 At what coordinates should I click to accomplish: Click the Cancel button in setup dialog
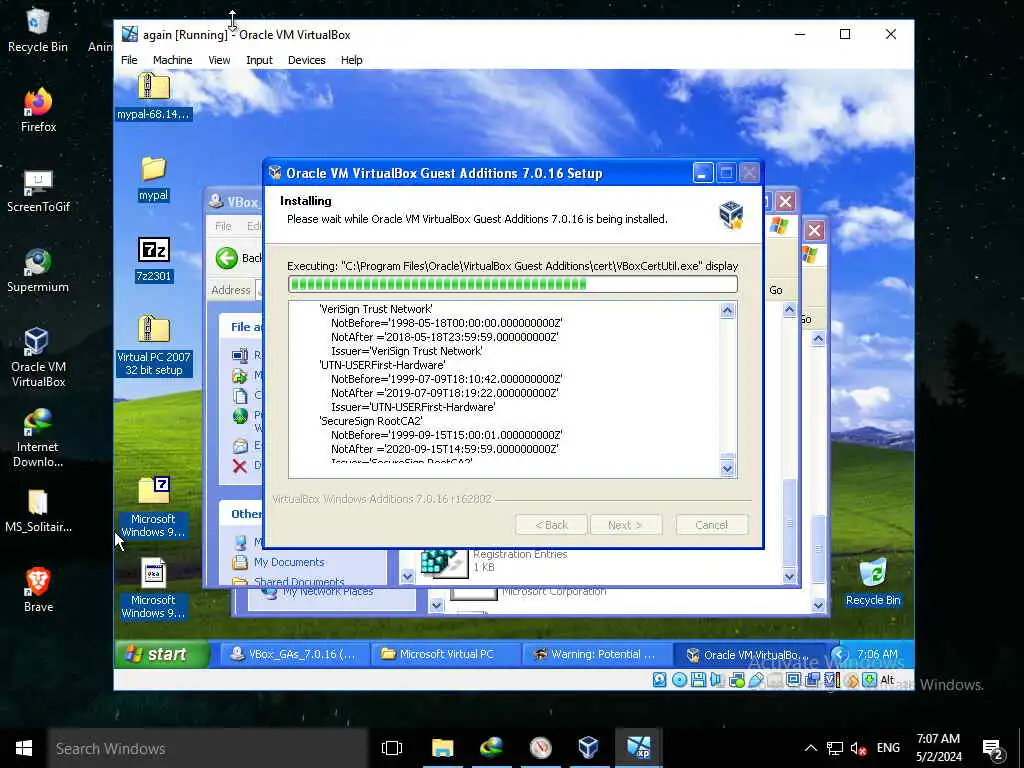pyautogui.click(x=711, y=525)
